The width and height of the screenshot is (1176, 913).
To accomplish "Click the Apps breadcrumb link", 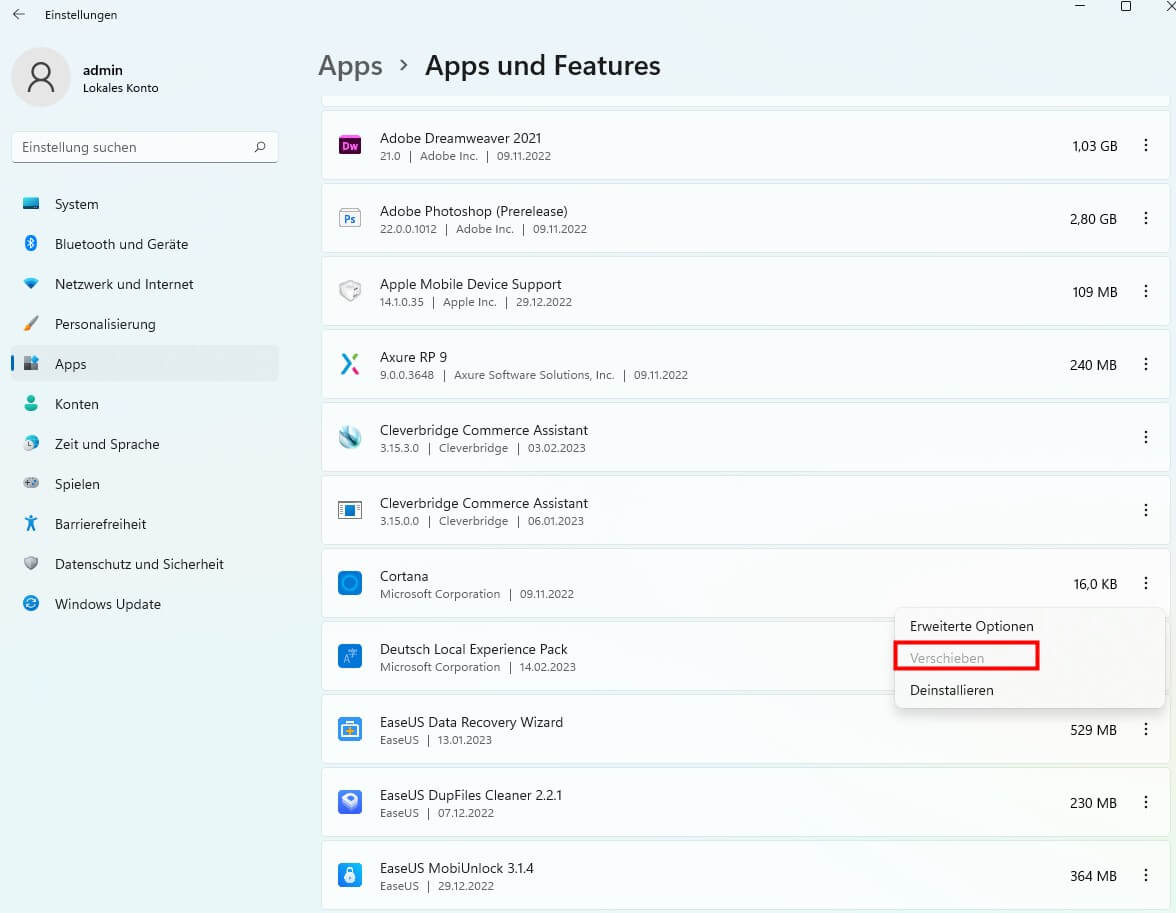I will (x=350, y=66).
